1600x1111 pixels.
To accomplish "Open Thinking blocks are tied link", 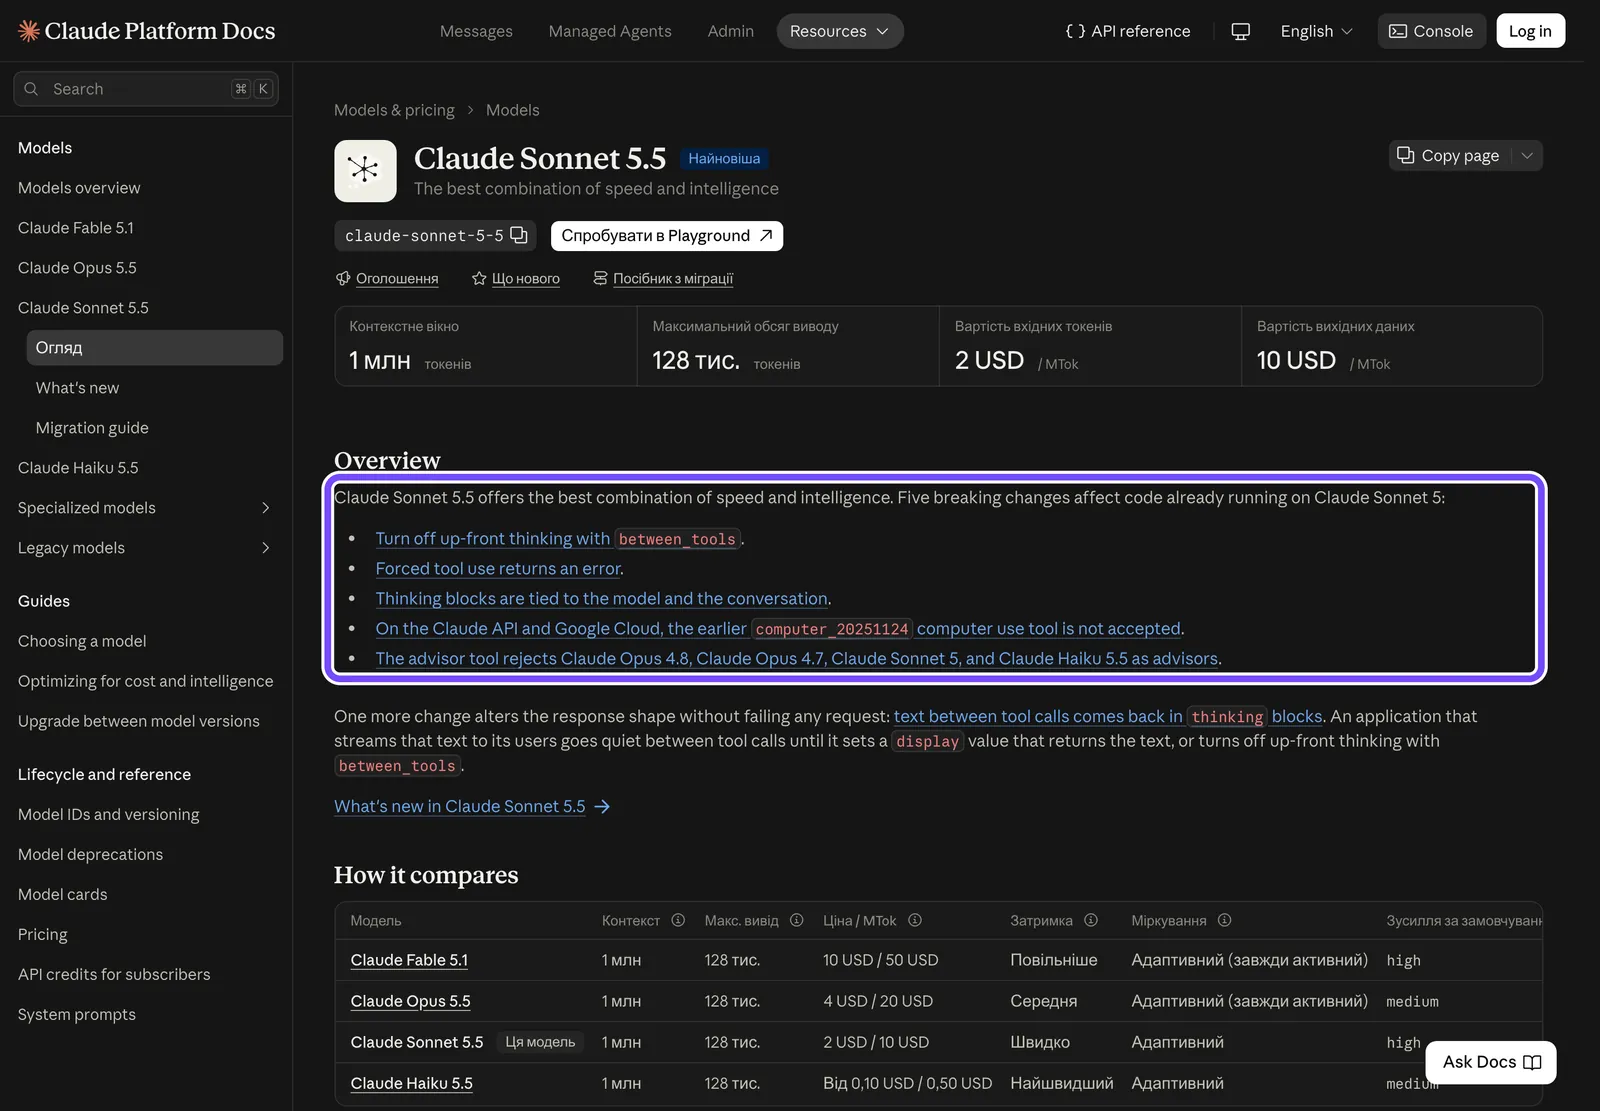I will tap(601, 598).
